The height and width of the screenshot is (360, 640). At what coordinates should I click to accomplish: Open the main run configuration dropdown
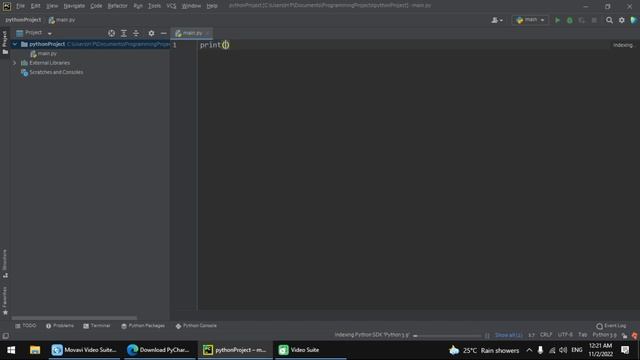[x=530, y=20]
